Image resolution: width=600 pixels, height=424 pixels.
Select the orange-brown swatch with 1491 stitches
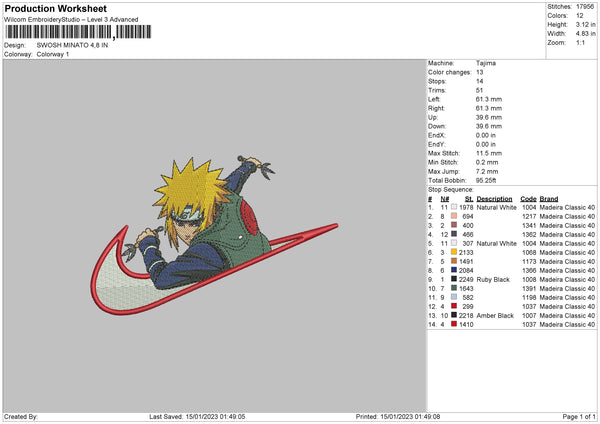454,261
